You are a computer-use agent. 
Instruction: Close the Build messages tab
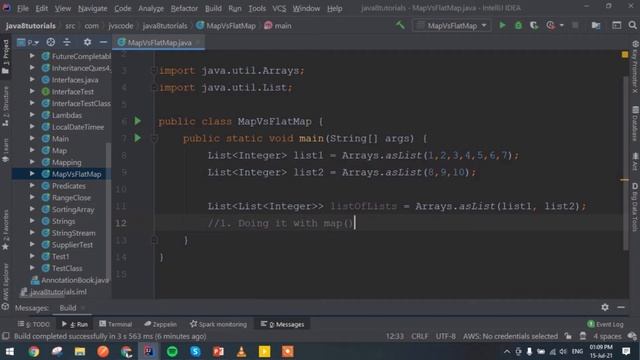83,307
